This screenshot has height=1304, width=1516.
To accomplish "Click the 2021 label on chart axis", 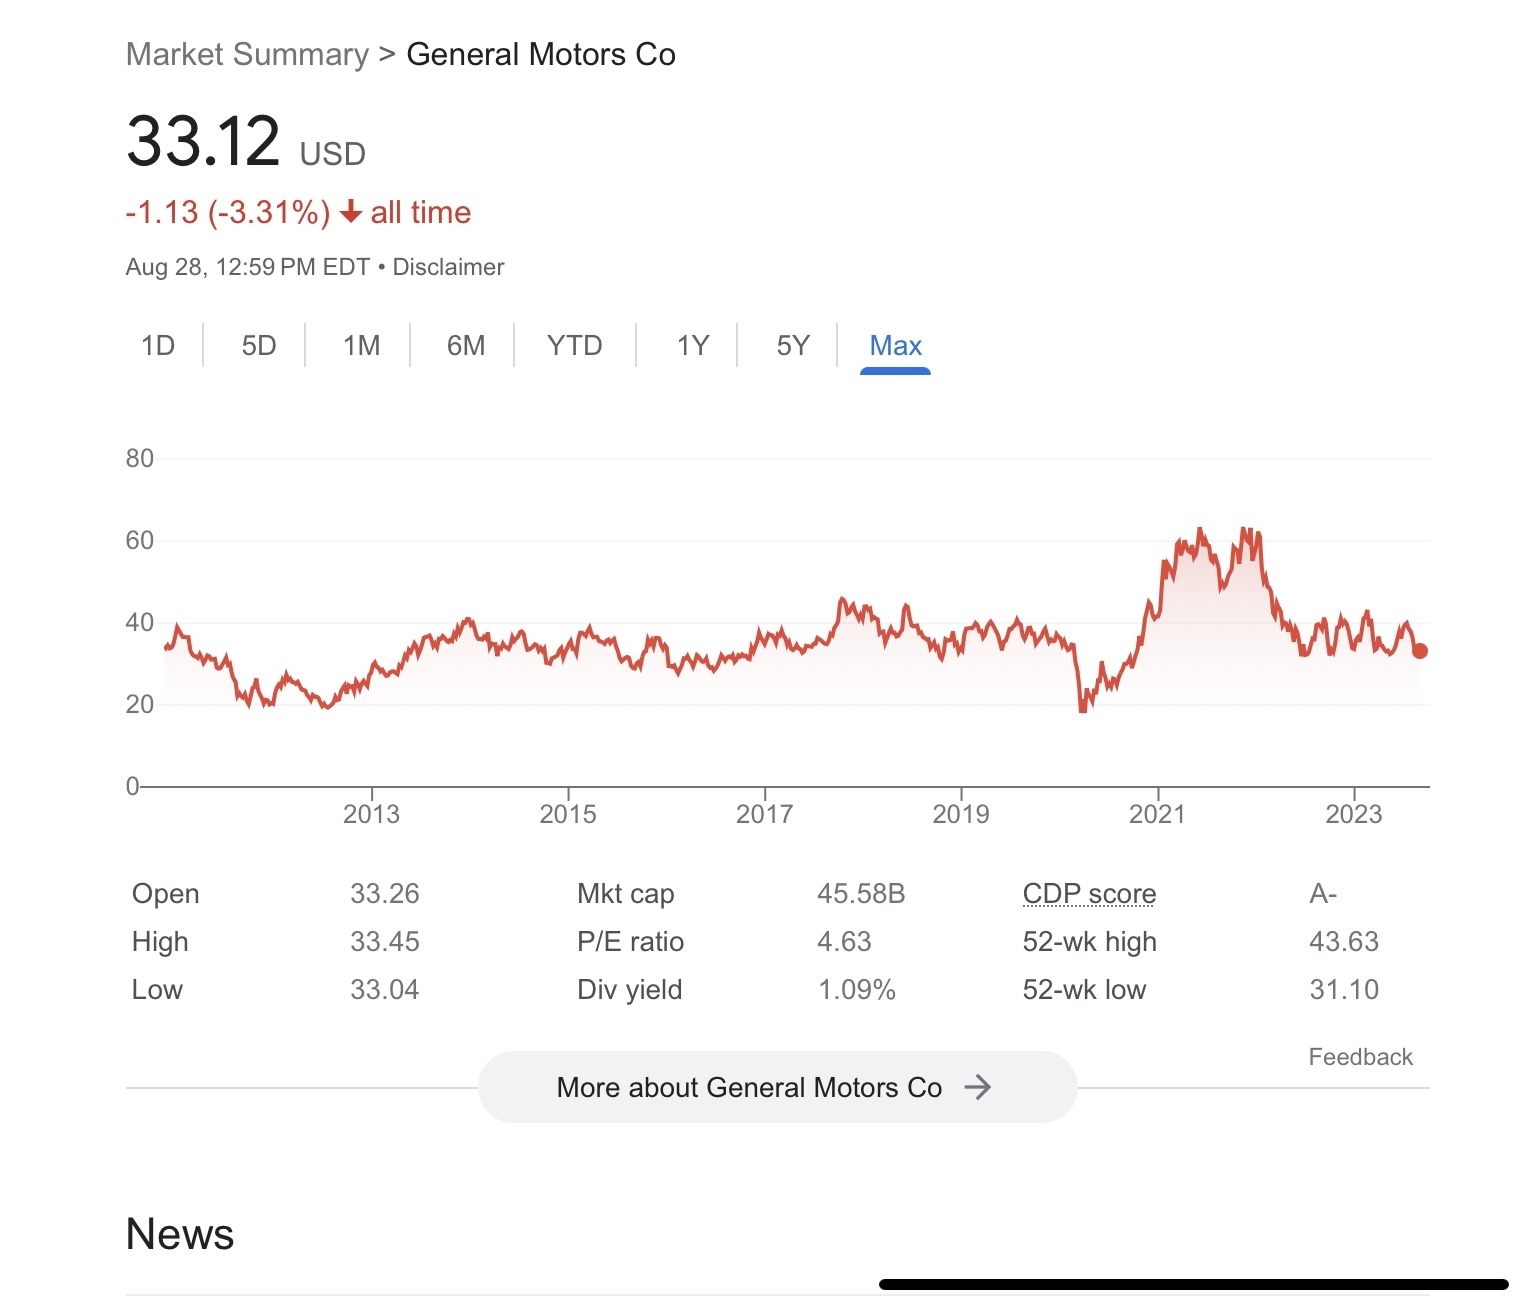I will click(x=1157, y=814).
